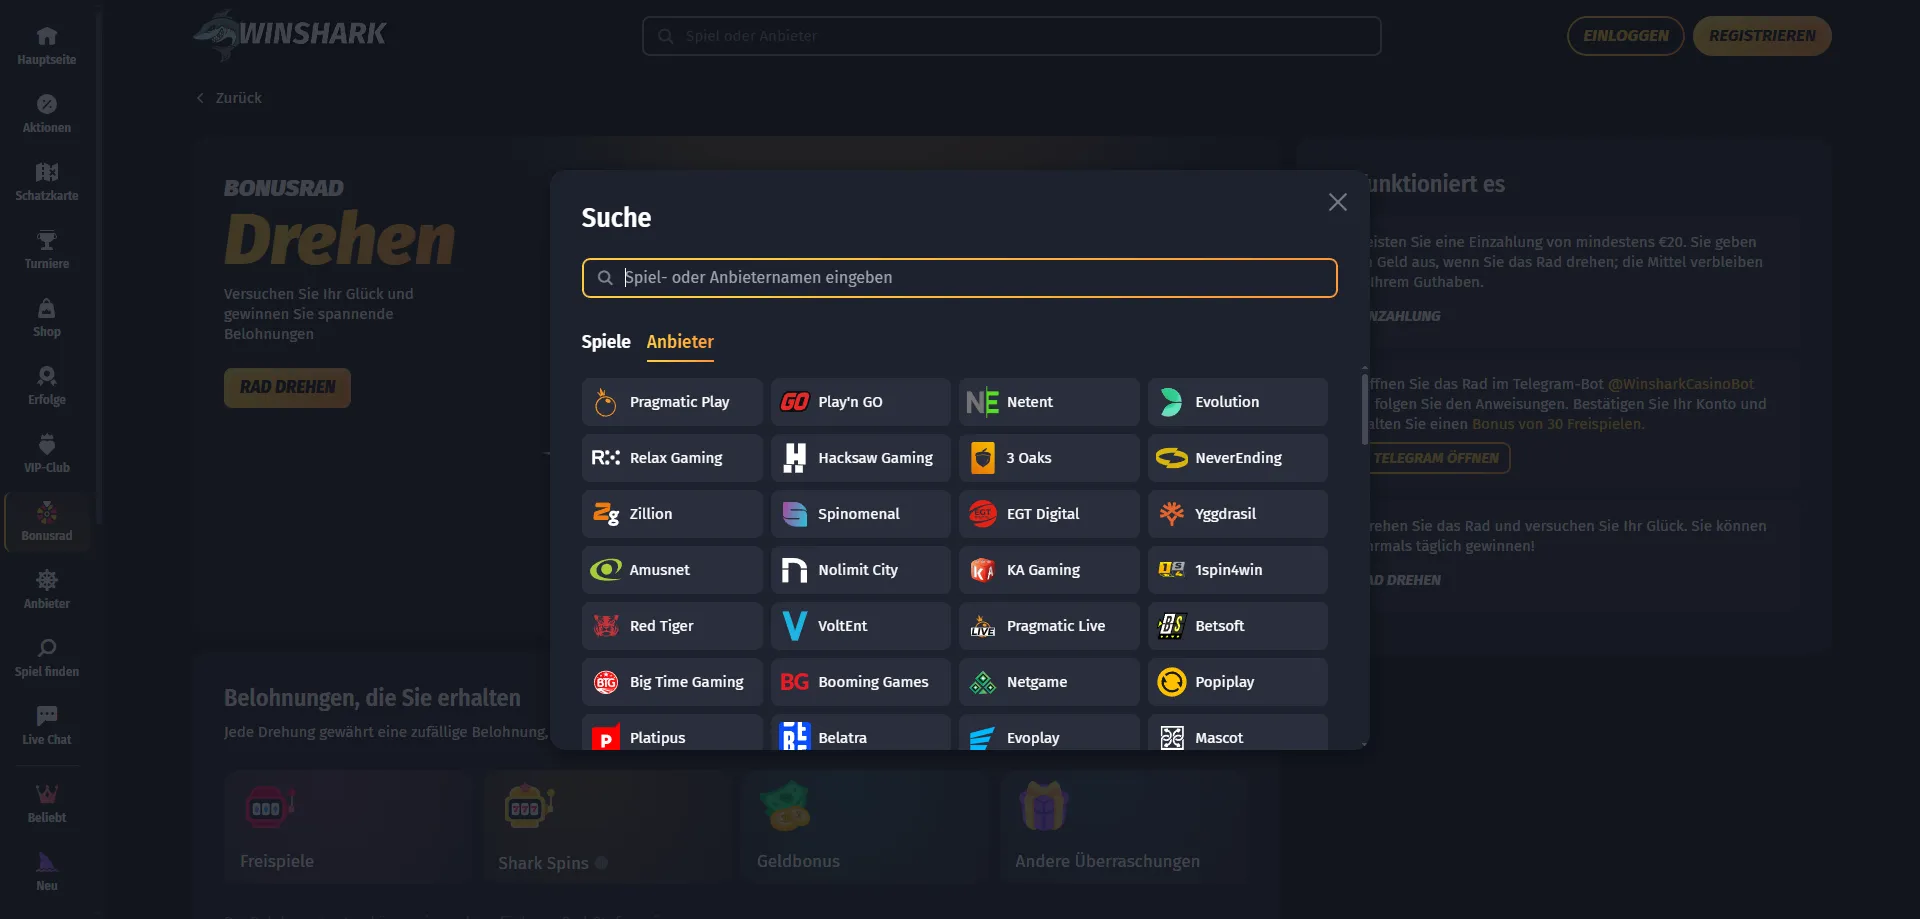Open Schatzkarte in the sidebar

pyautogui.click(x=46, y=182)
